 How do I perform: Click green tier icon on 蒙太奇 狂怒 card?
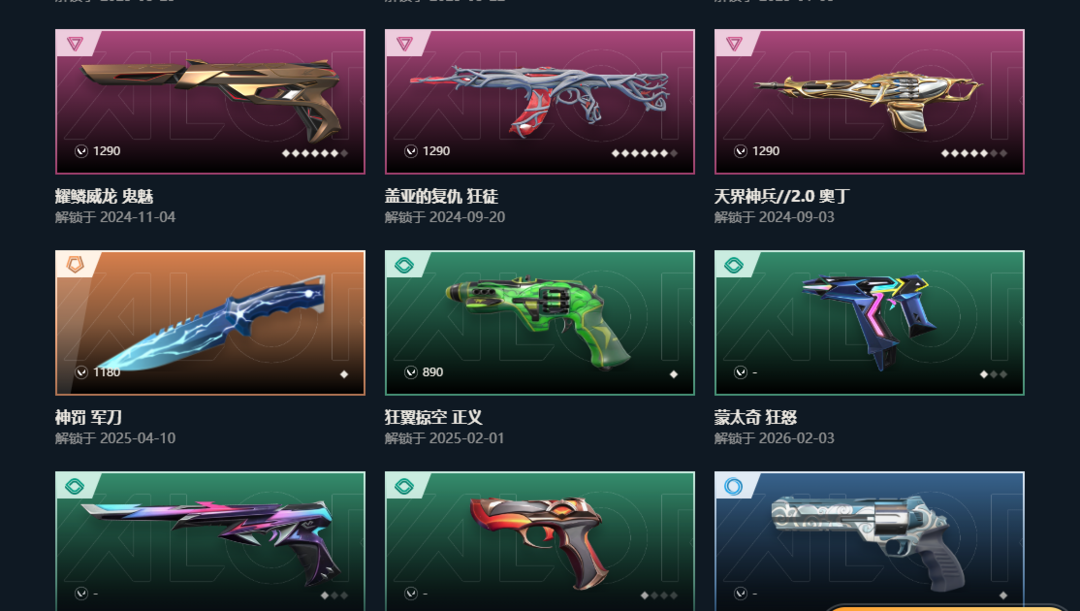tap(734, 265)
